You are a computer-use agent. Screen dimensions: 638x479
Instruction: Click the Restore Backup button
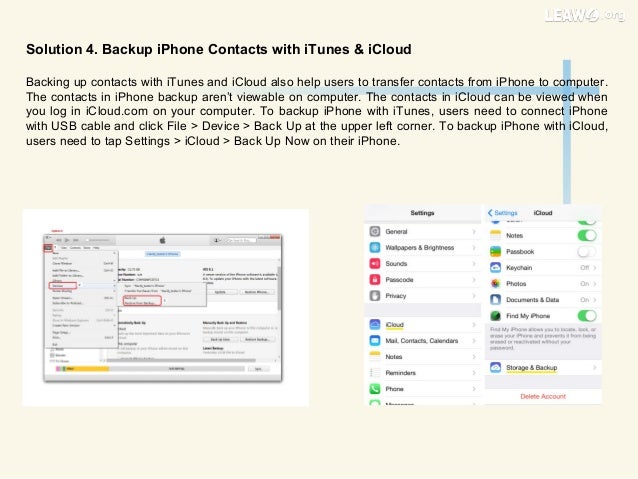pyautogui.click(x=257, y=339)
